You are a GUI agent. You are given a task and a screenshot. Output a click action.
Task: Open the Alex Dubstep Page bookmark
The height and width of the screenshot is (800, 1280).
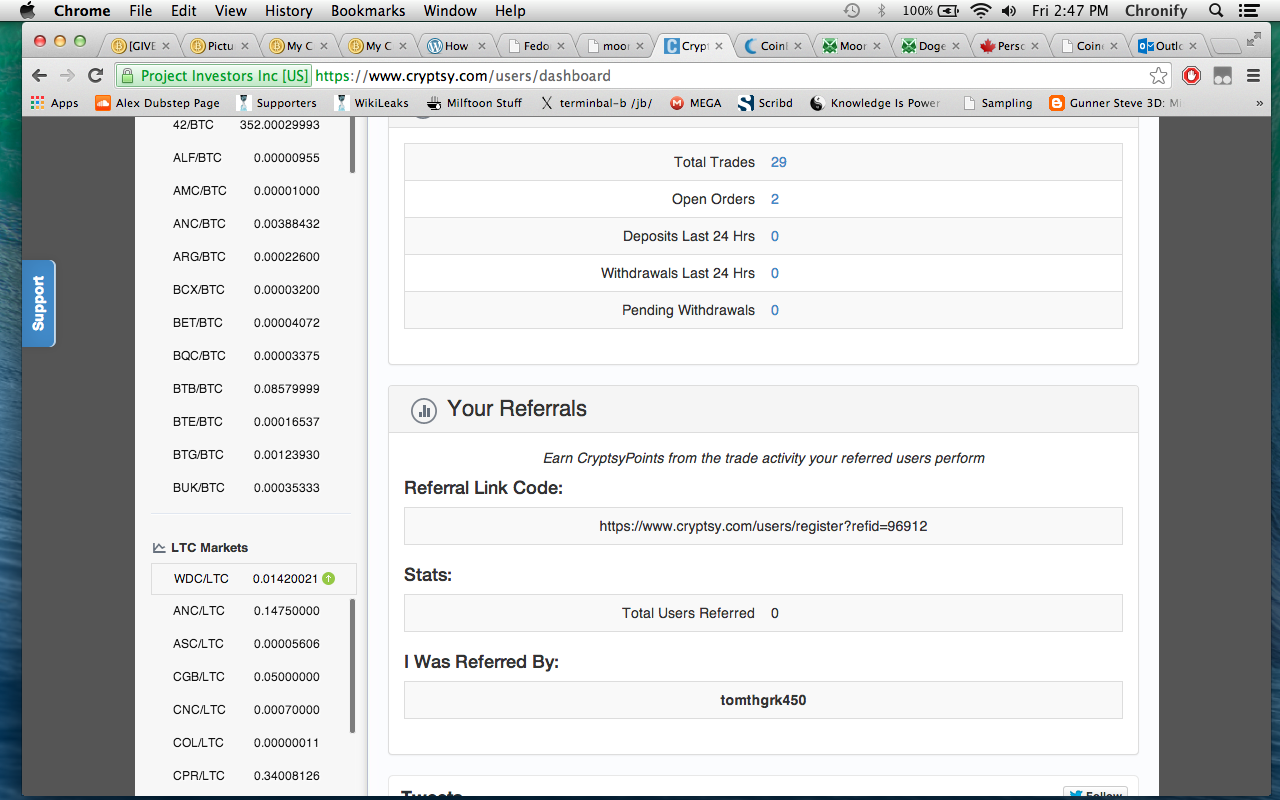click(157, 103)
